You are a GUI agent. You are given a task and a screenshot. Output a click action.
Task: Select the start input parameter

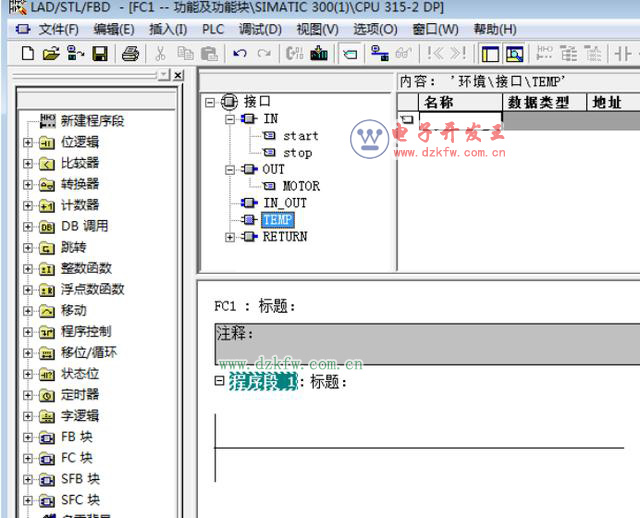(x=300, y=136)
